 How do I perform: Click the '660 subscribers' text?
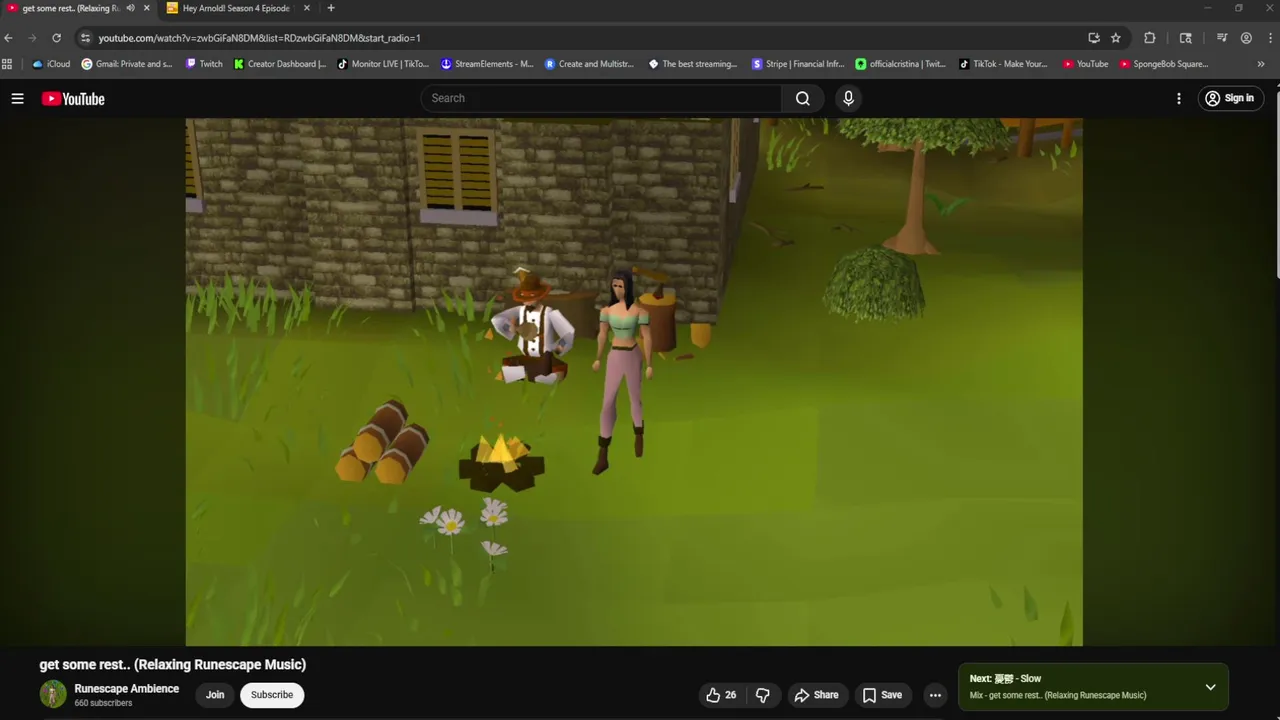pyautogui.click(x=103, y=703)
